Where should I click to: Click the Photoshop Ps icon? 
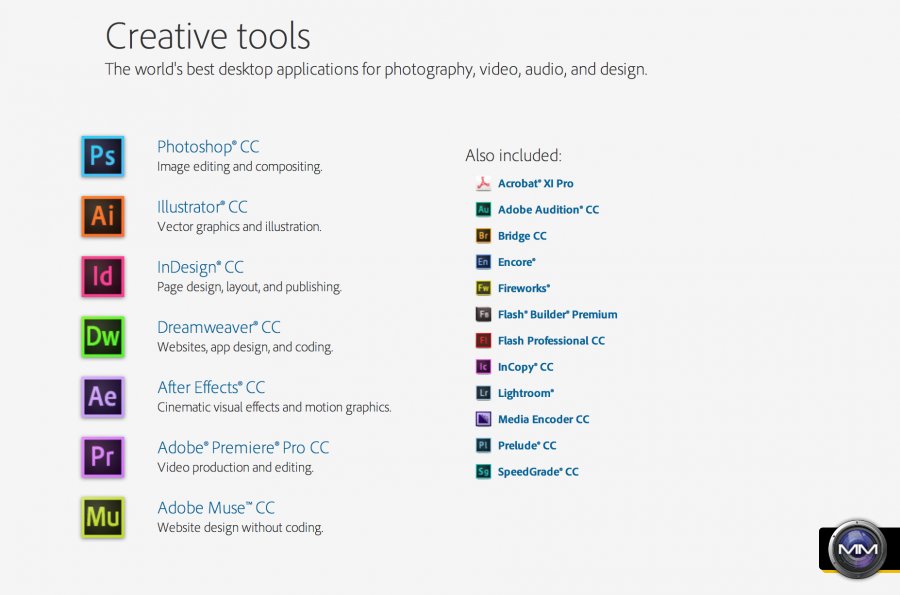[102, 157]
